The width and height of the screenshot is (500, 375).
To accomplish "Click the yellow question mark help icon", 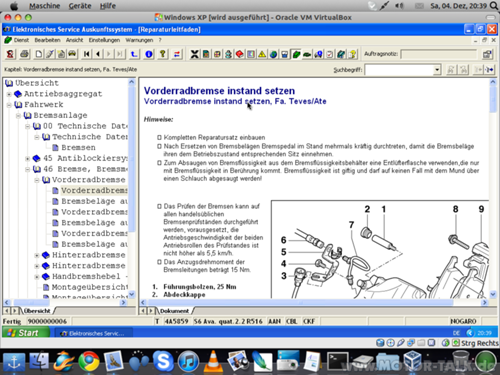I will (163, 54).
